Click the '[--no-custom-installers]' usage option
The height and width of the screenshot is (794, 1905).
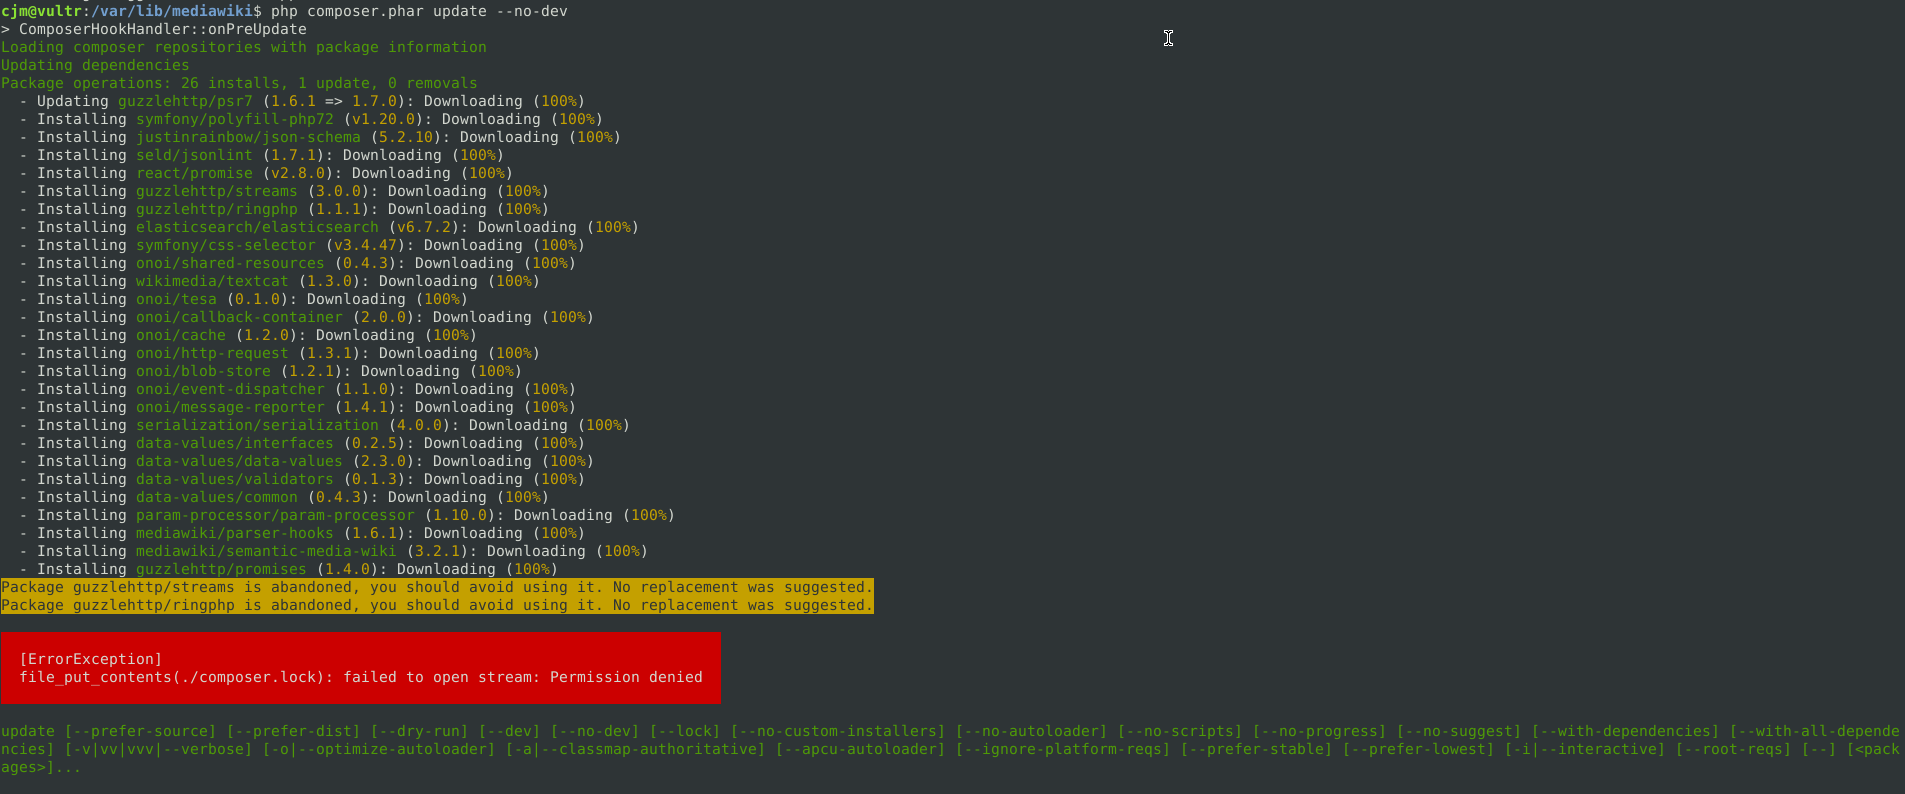[x=838, y=731]
